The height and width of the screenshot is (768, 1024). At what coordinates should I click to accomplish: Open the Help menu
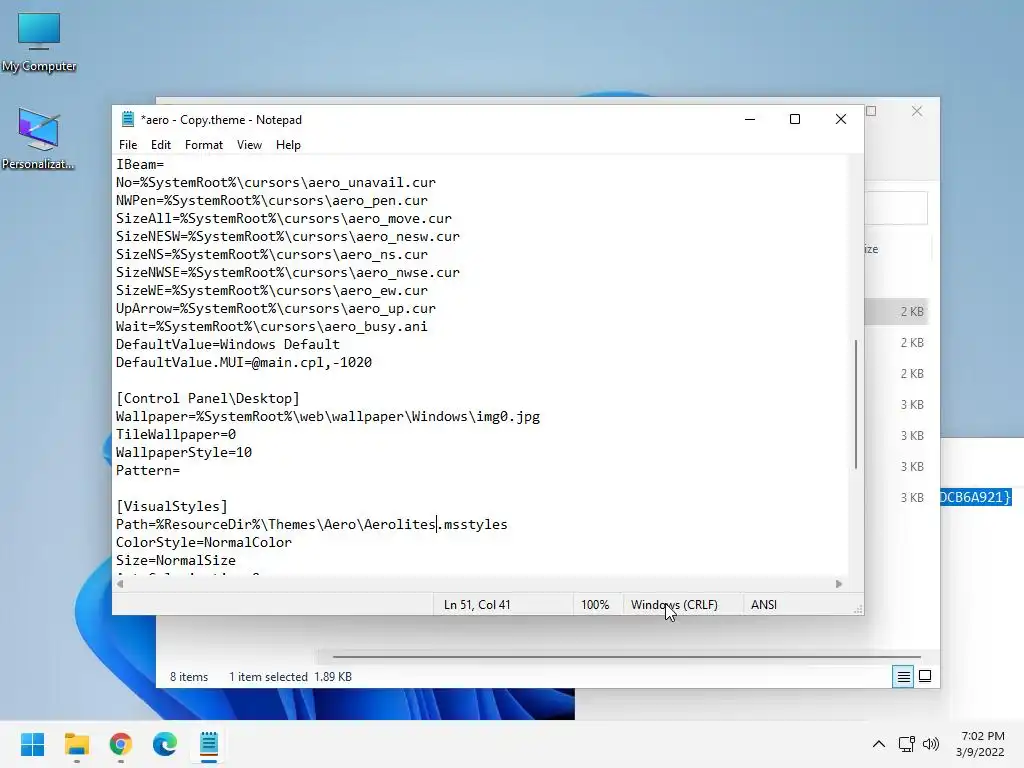point(288,145)
